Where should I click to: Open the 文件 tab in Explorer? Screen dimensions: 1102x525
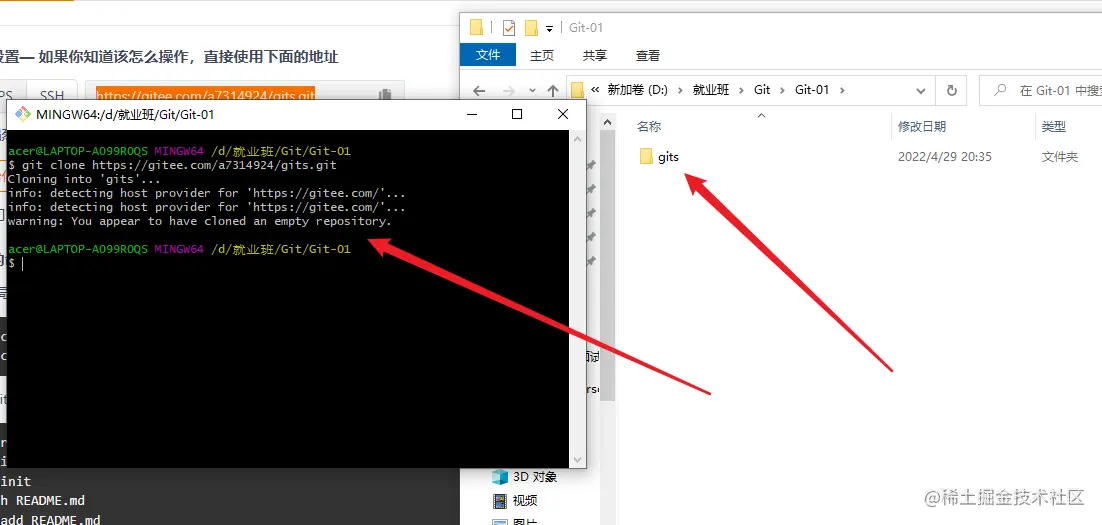point(488,55)
